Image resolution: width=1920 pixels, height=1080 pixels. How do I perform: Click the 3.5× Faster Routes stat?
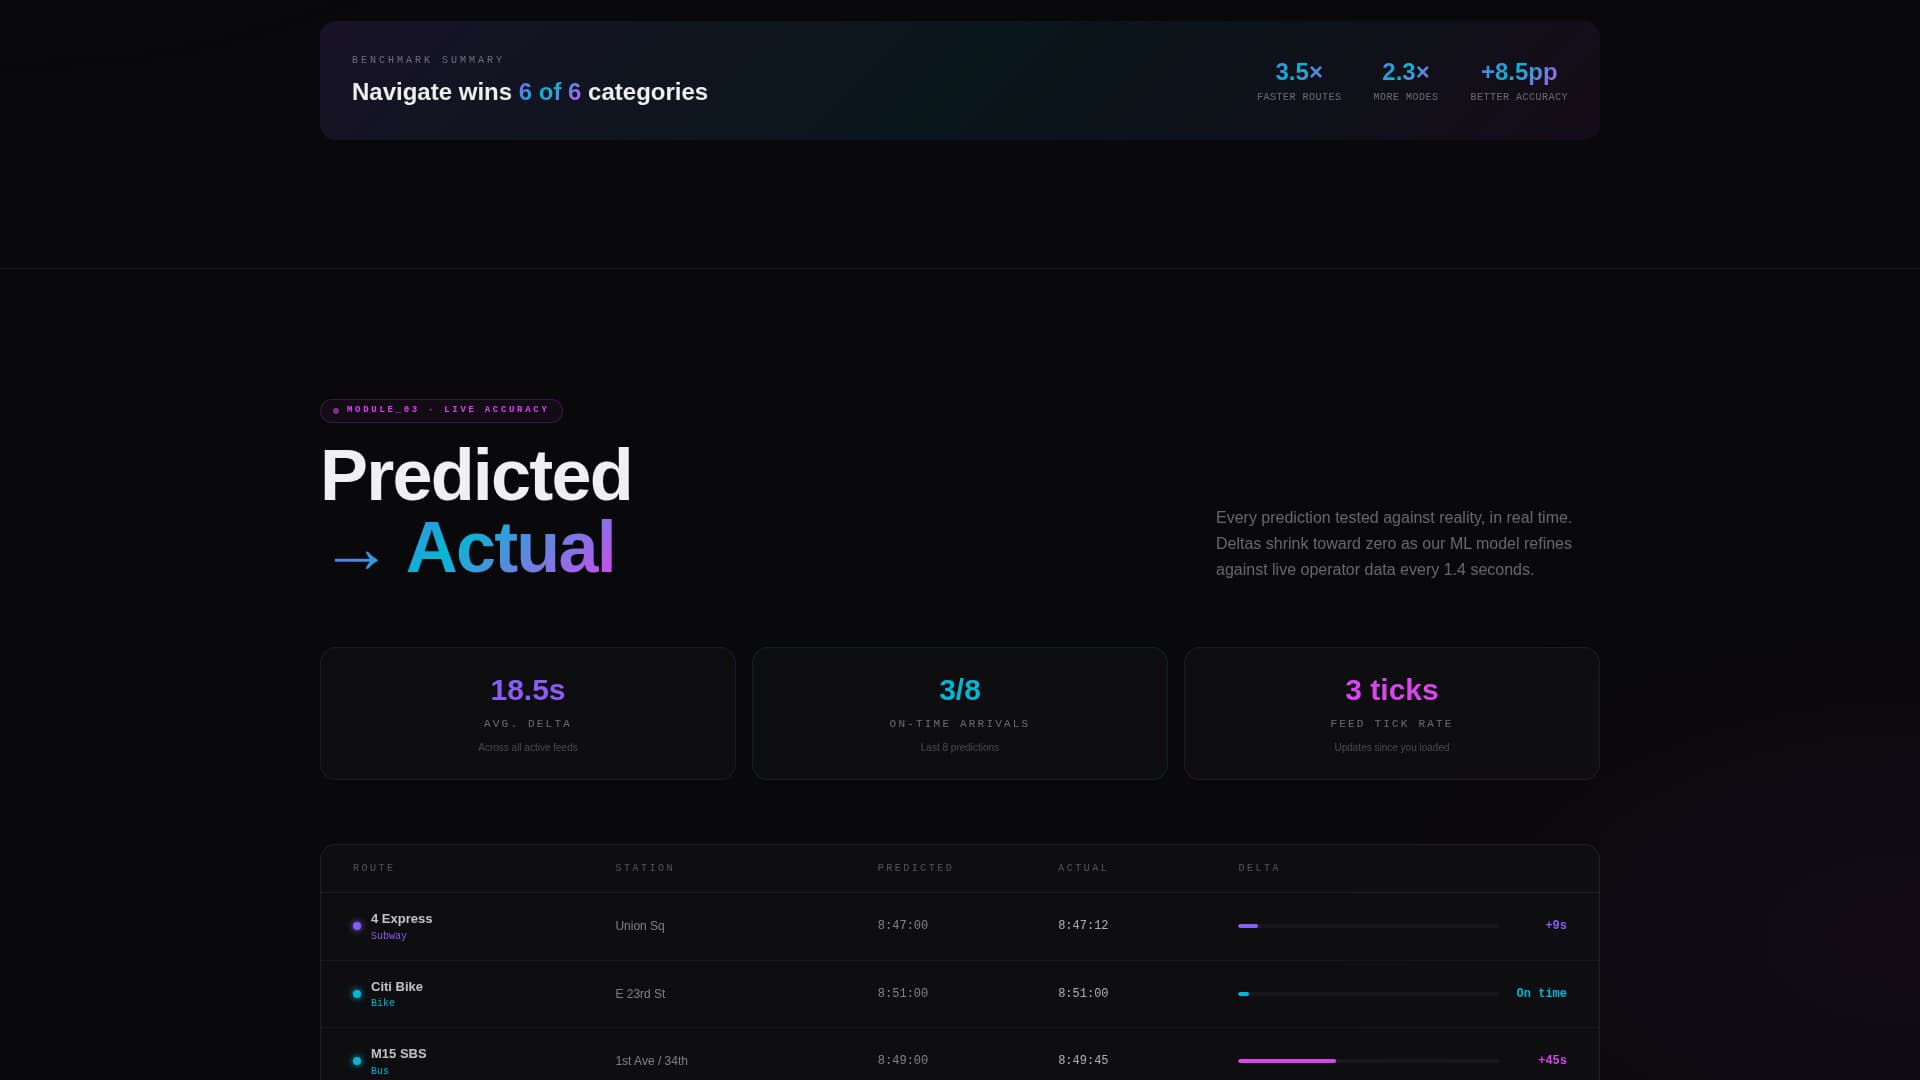1299,81
